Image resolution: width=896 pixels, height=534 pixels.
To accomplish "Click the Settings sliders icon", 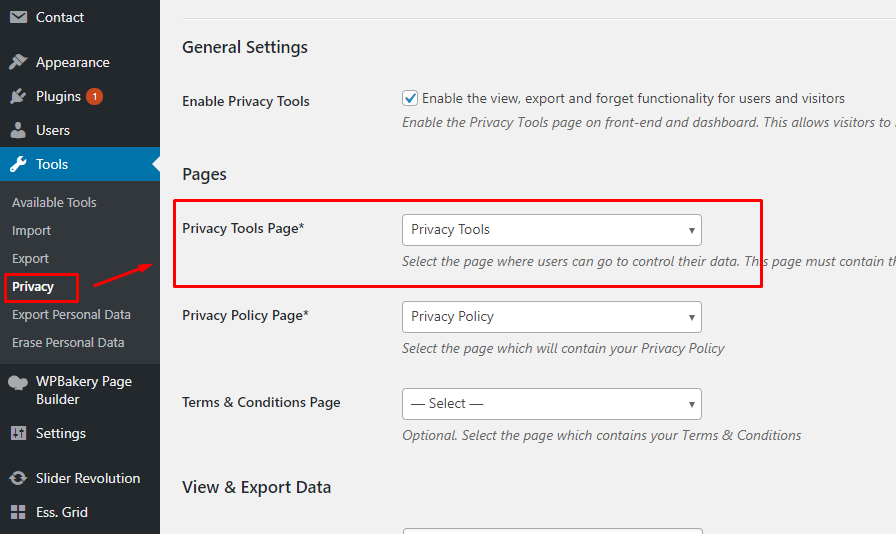I will coord(18,433).
